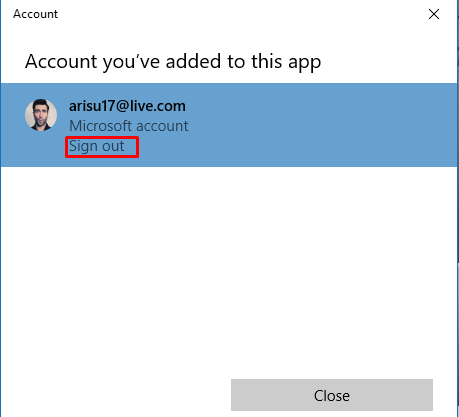
Task: Click the gray Close button
Action: coord(332,395)
